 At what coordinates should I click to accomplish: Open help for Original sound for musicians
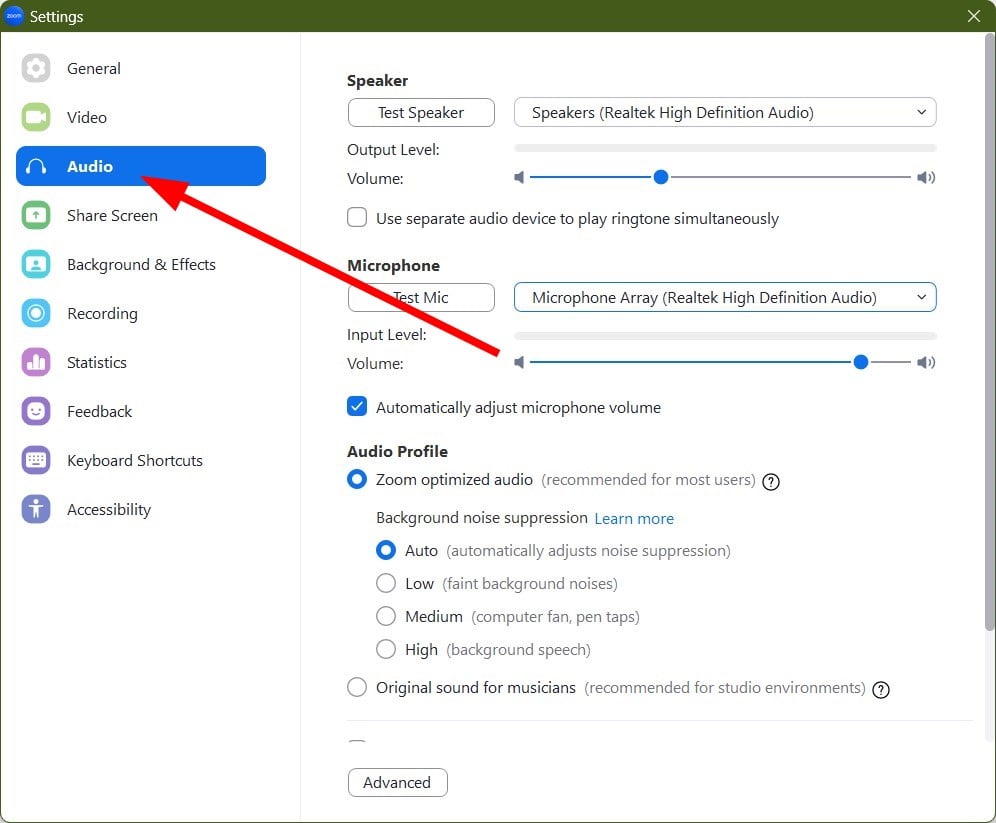pos(880,689)
